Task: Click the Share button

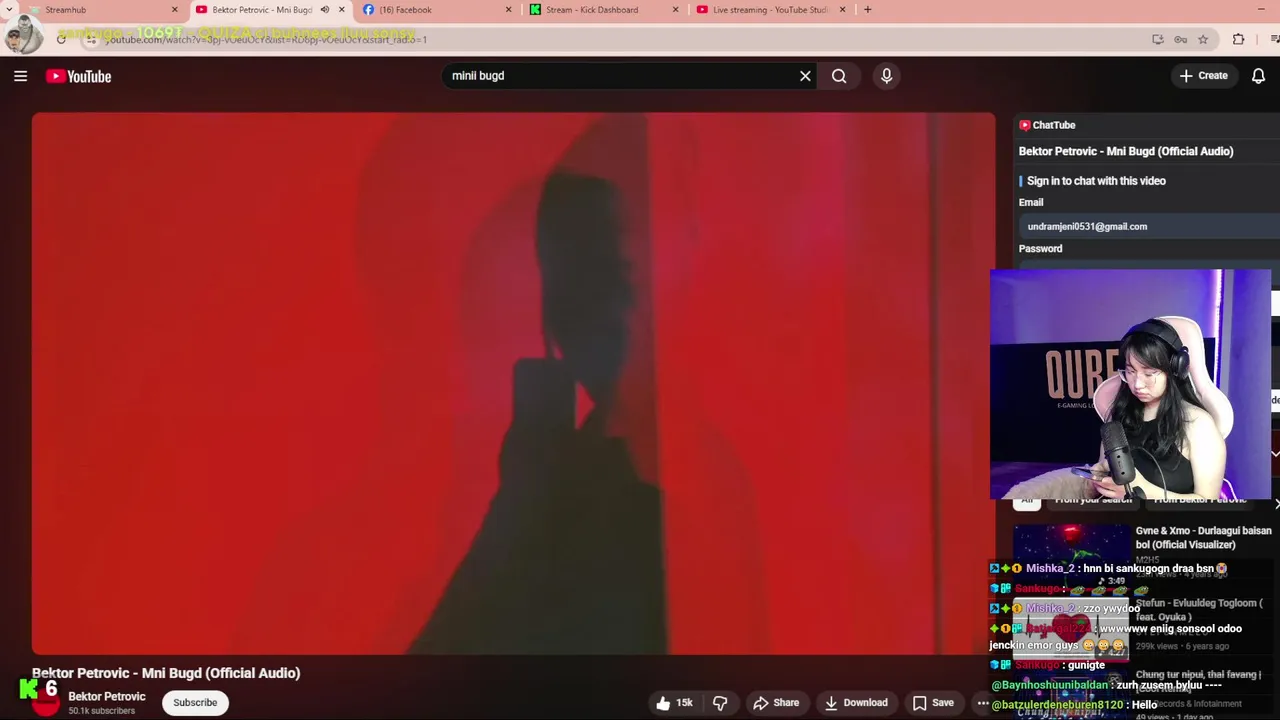Action: coord(776,703)
